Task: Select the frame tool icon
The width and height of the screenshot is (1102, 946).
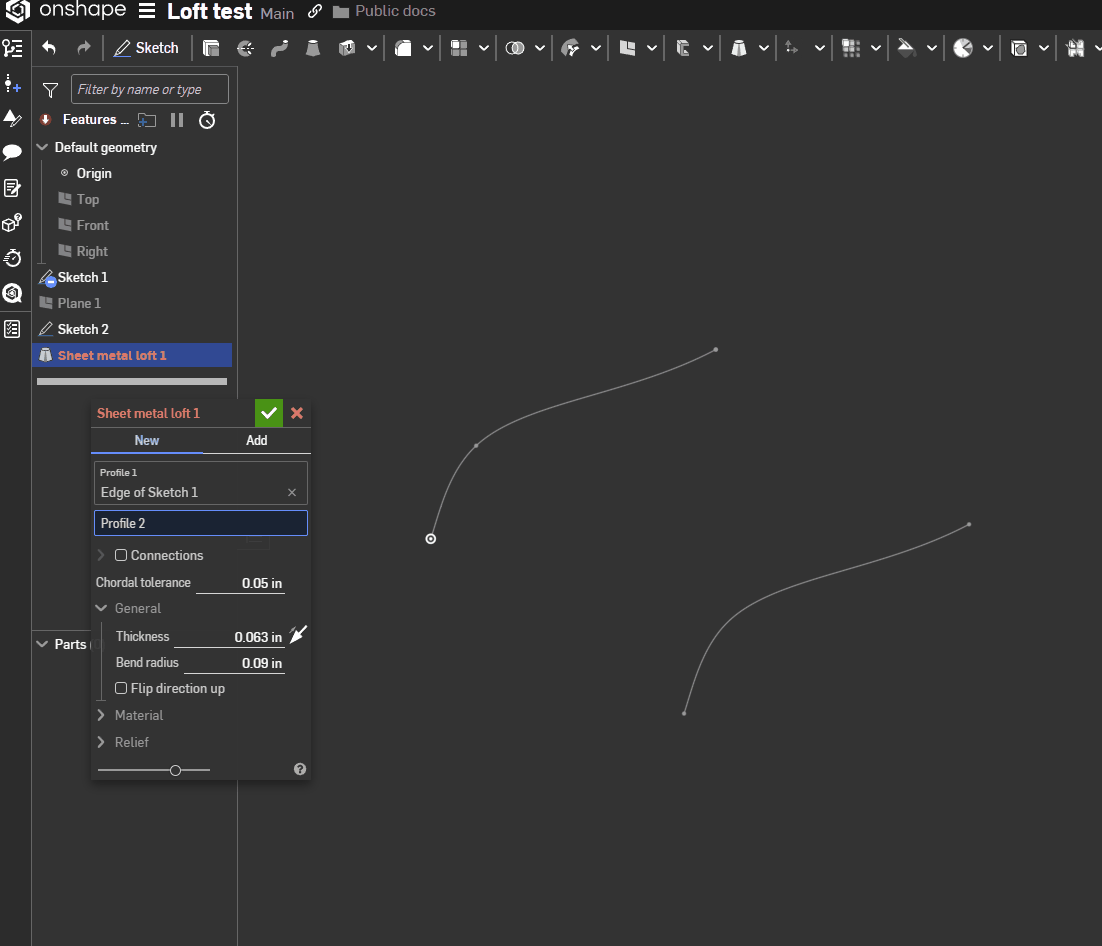Action: pyautogui.click(x=1019, y=48)
